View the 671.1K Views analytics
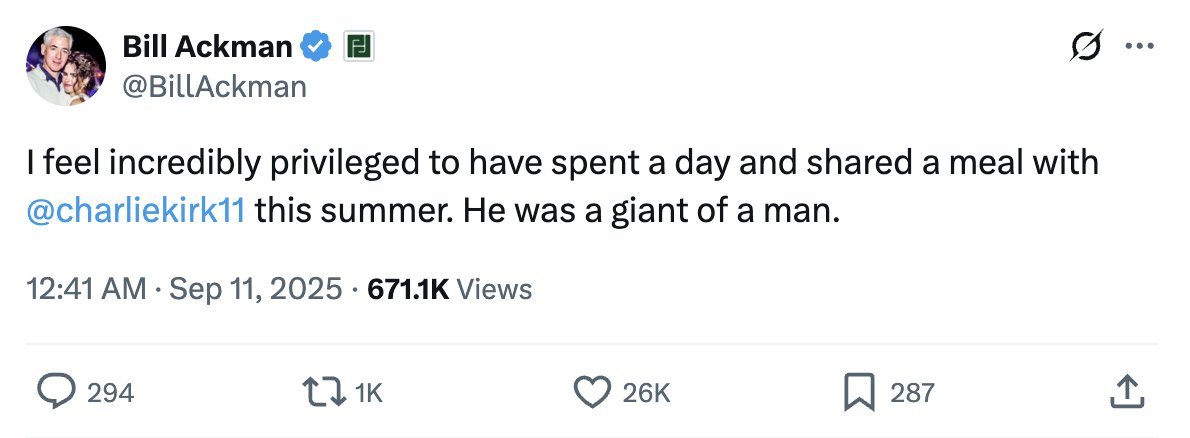The height and width of the screenshot is (438, 1190). [x=450, y=290]
